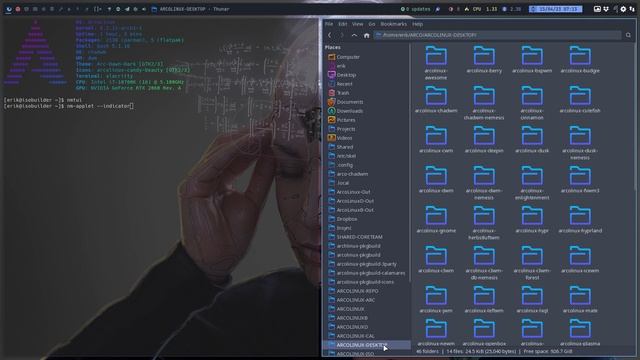Open settings gear icon in top panel
This screenshot has height=360, width=640.
click(x=623, y=9)
